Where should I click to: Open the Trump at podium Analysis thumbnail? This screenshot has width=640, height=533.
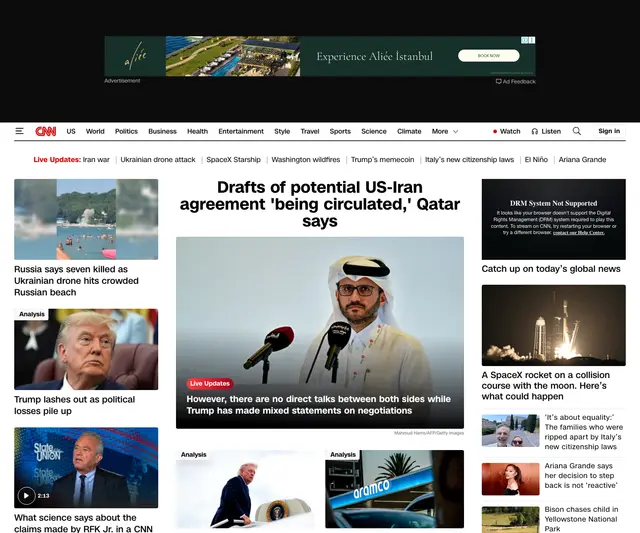coord(245,489)
